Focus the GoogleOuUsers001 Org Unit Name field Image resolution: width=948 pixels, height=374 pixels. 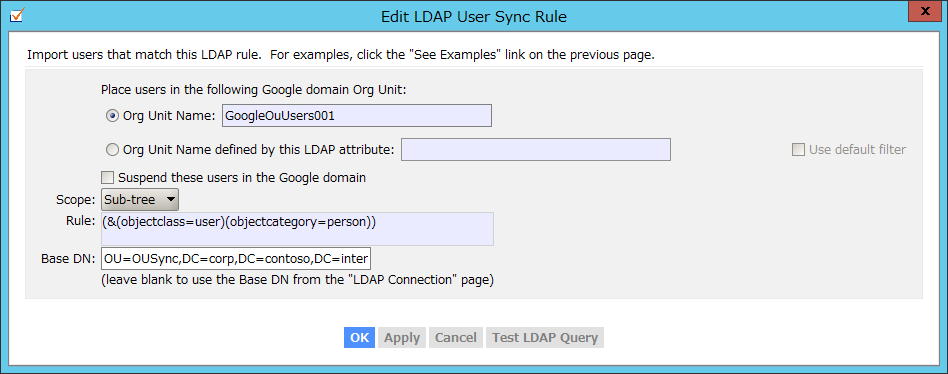(x=357, y=116)
